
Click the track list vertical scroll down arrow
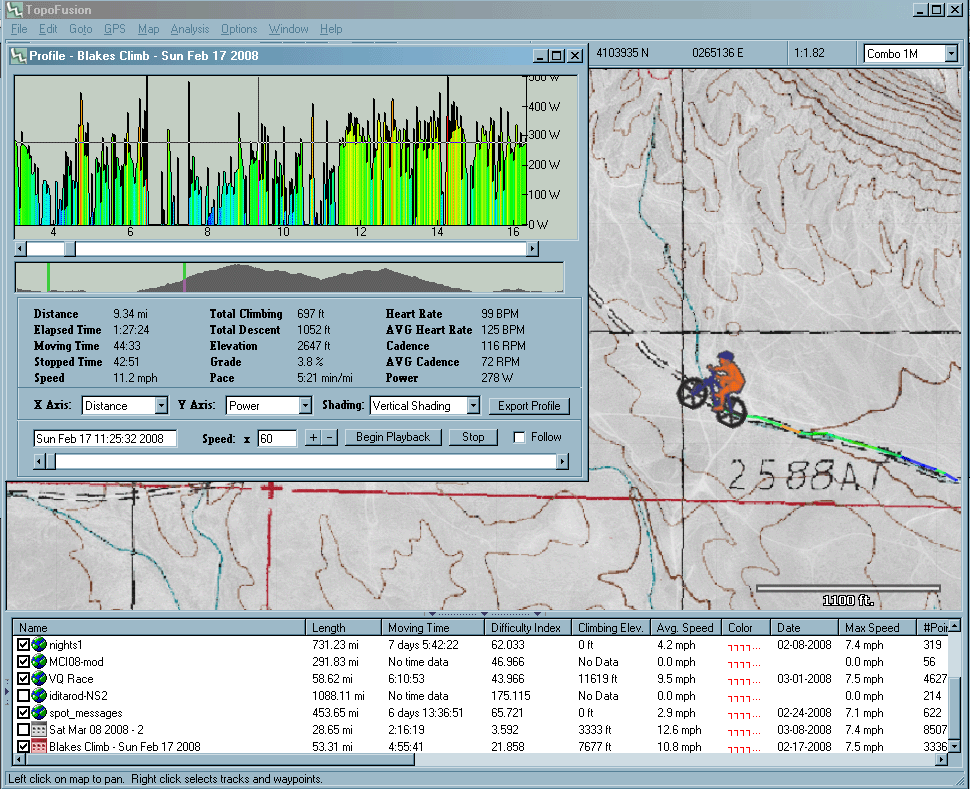click(x=955, y=746)
